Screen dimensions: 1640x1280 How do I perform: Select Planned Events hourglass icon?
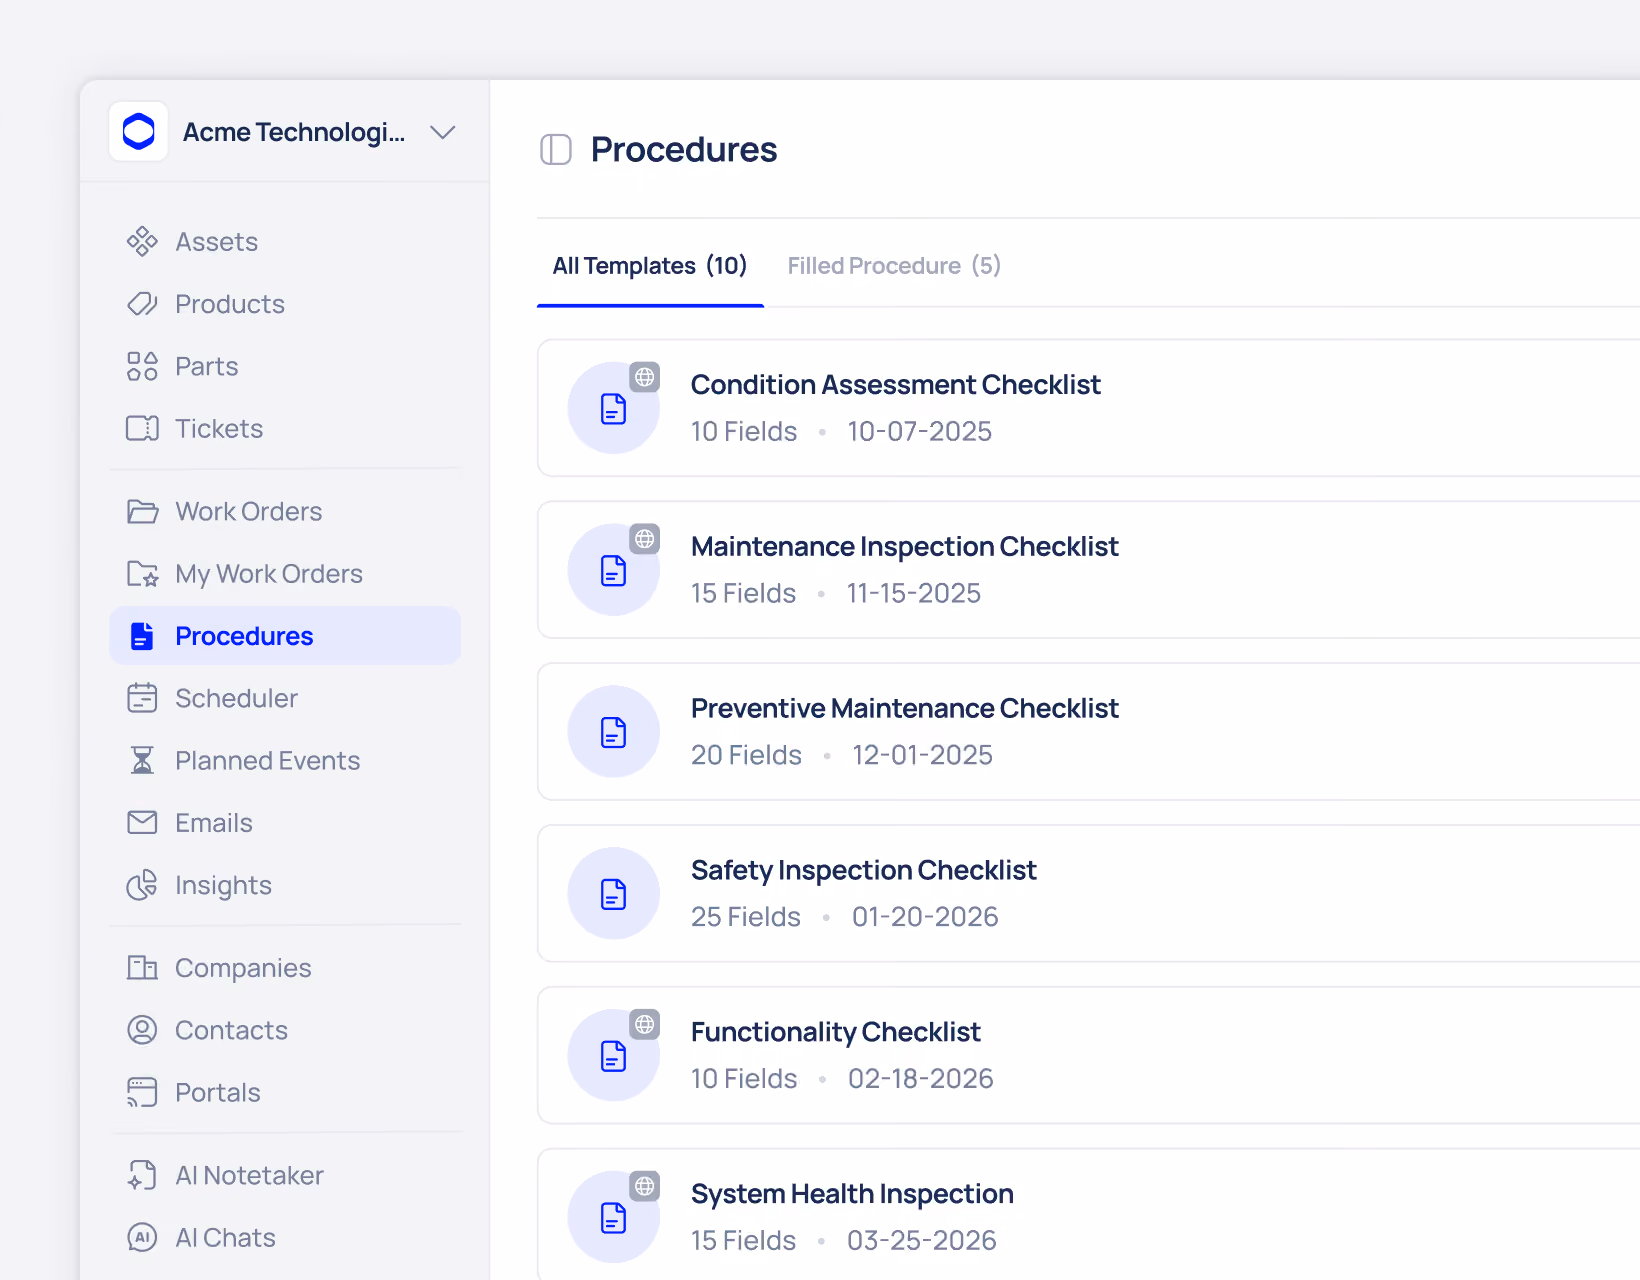(x=142, y=760)
